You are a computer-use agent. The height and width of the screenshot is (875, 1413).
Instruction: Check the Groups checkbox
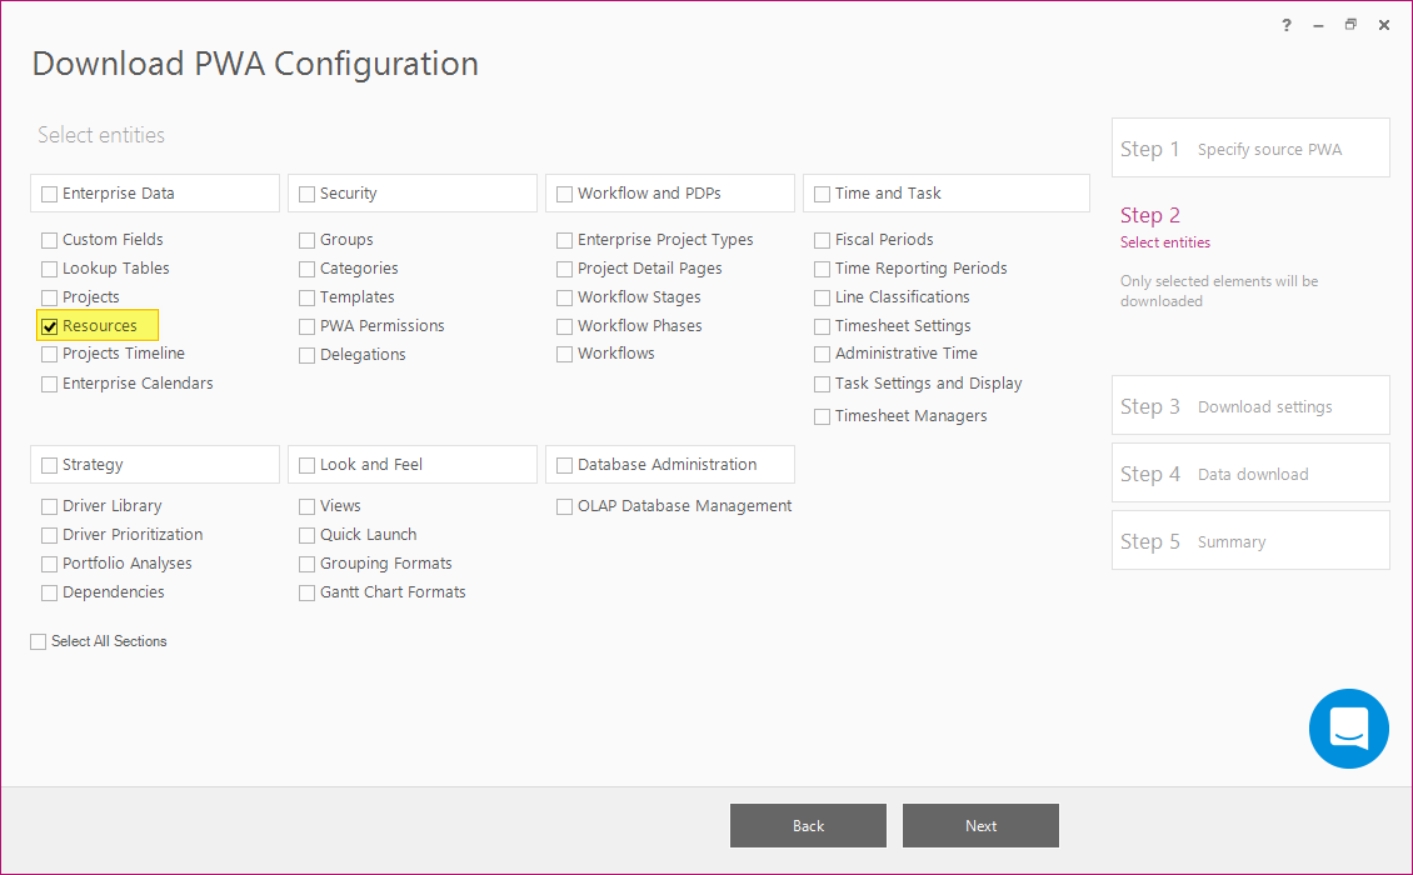point(307,240)
